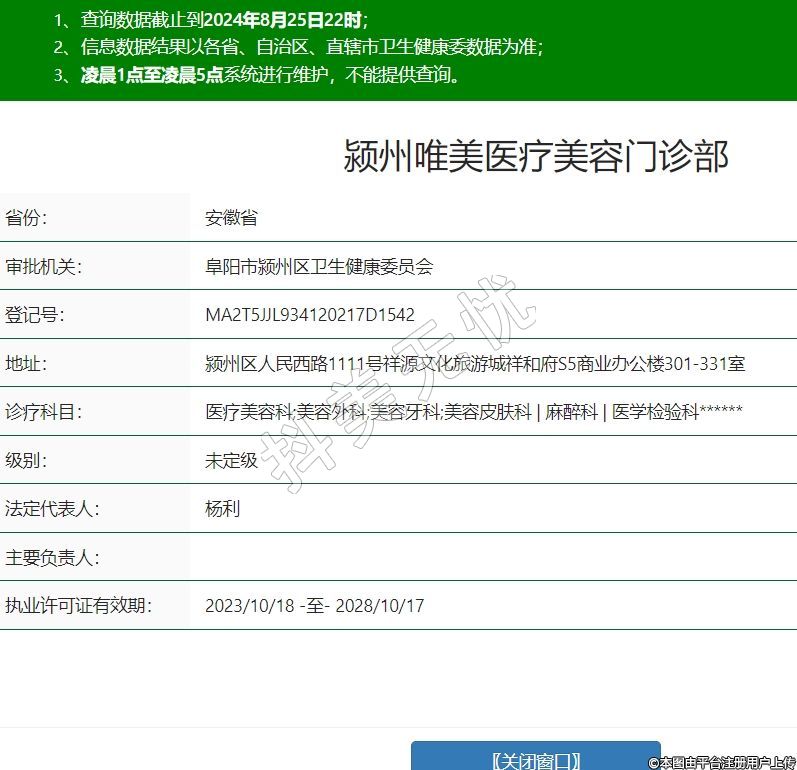The height and width of the screenshot is (770, 797).
Task: Click the 地址 field label
Action: 27,363
